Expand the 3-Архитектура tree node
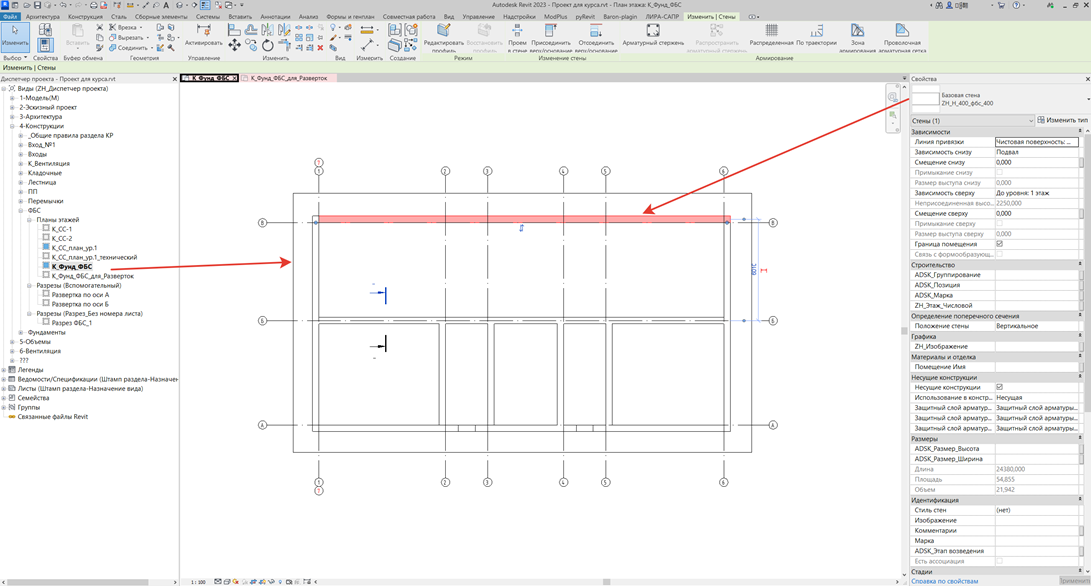The image size is (1091, 586). coord(12,117)
